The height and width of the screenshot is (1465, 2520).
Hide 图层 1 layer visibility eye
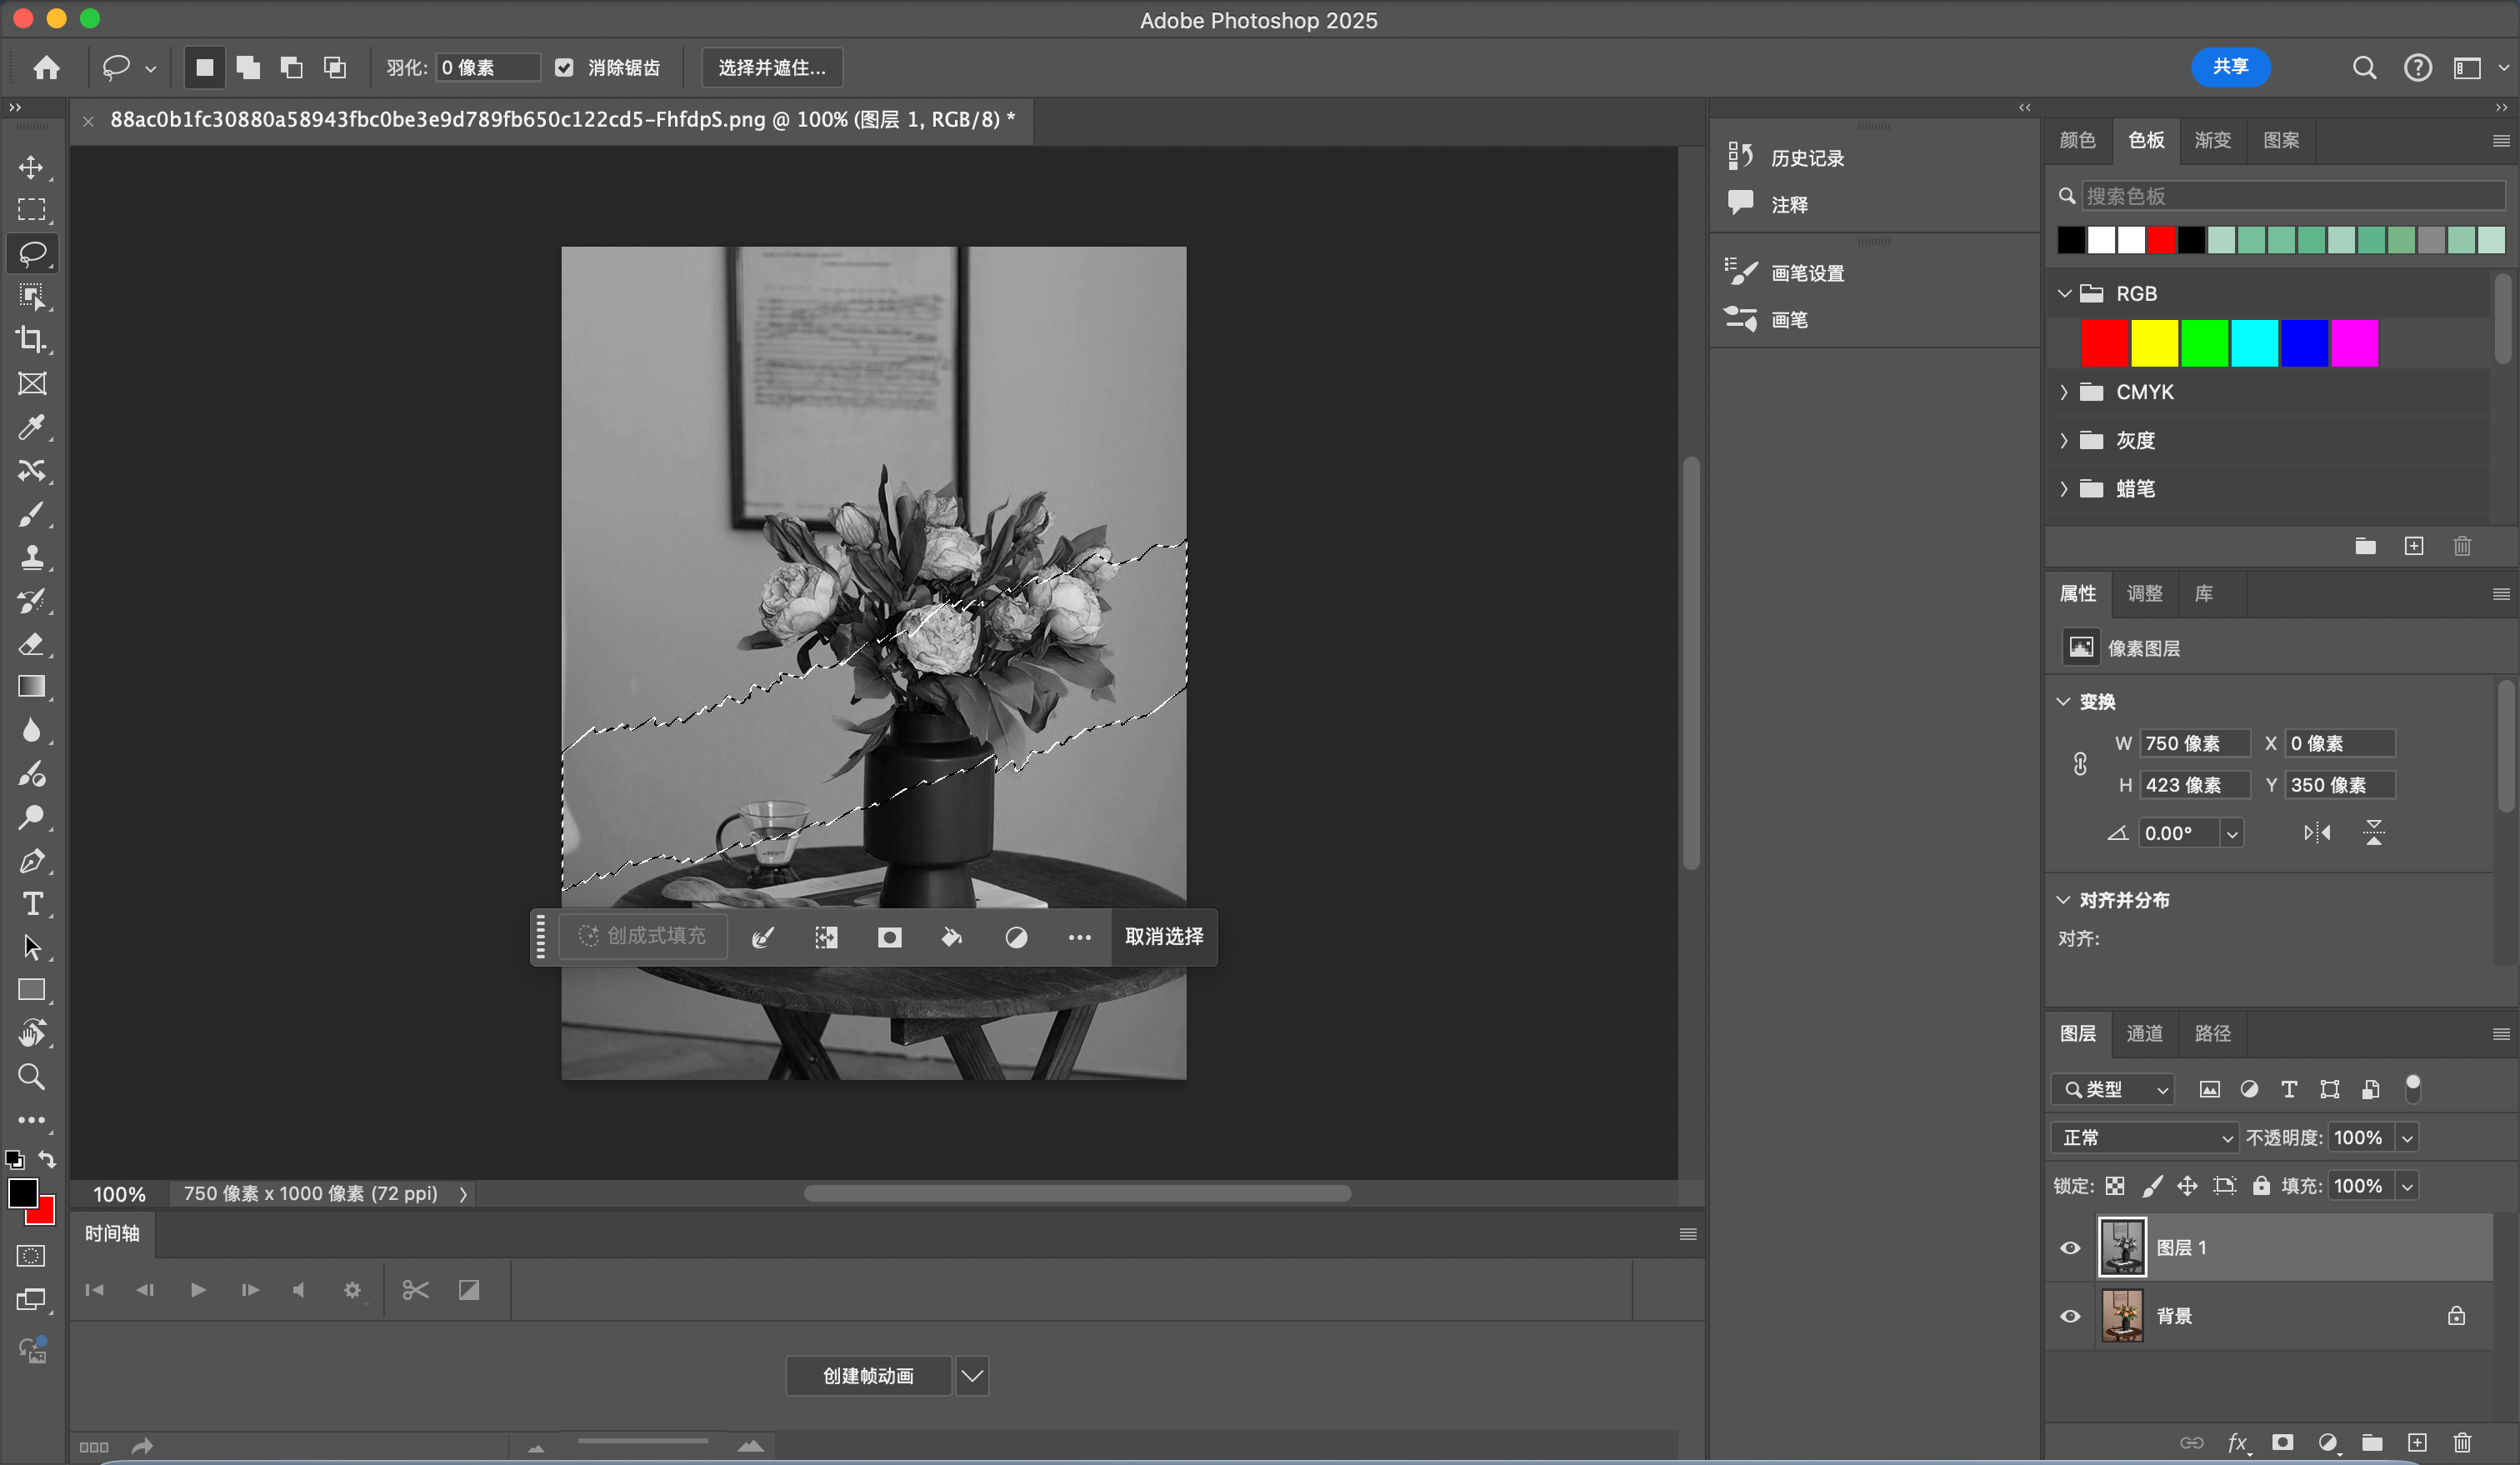tap(2070, 1247)
